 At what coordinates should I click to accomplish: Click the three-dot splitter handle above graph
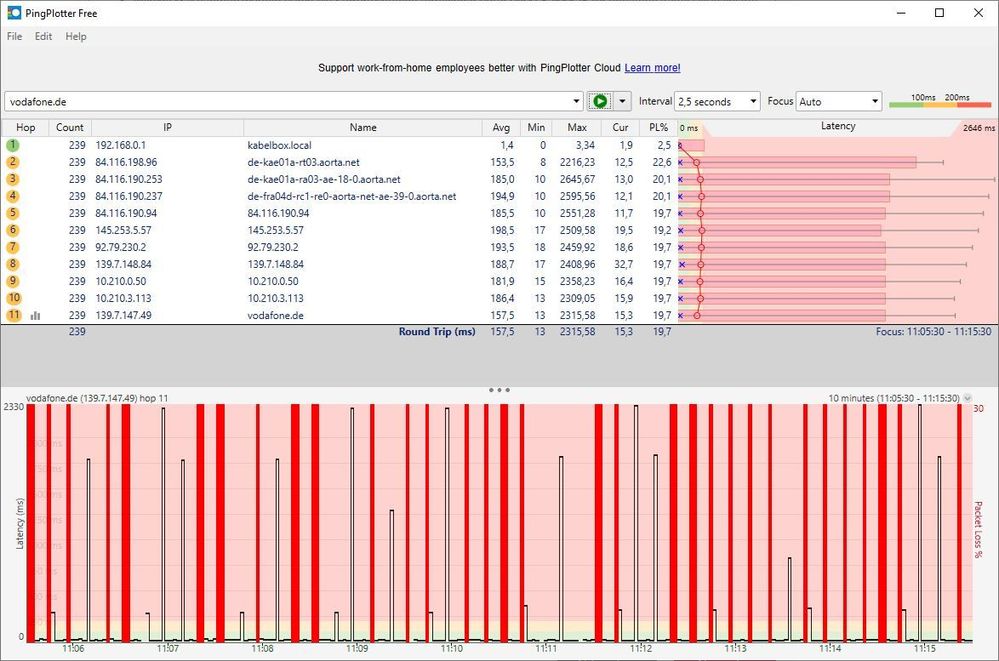(499, 389)
